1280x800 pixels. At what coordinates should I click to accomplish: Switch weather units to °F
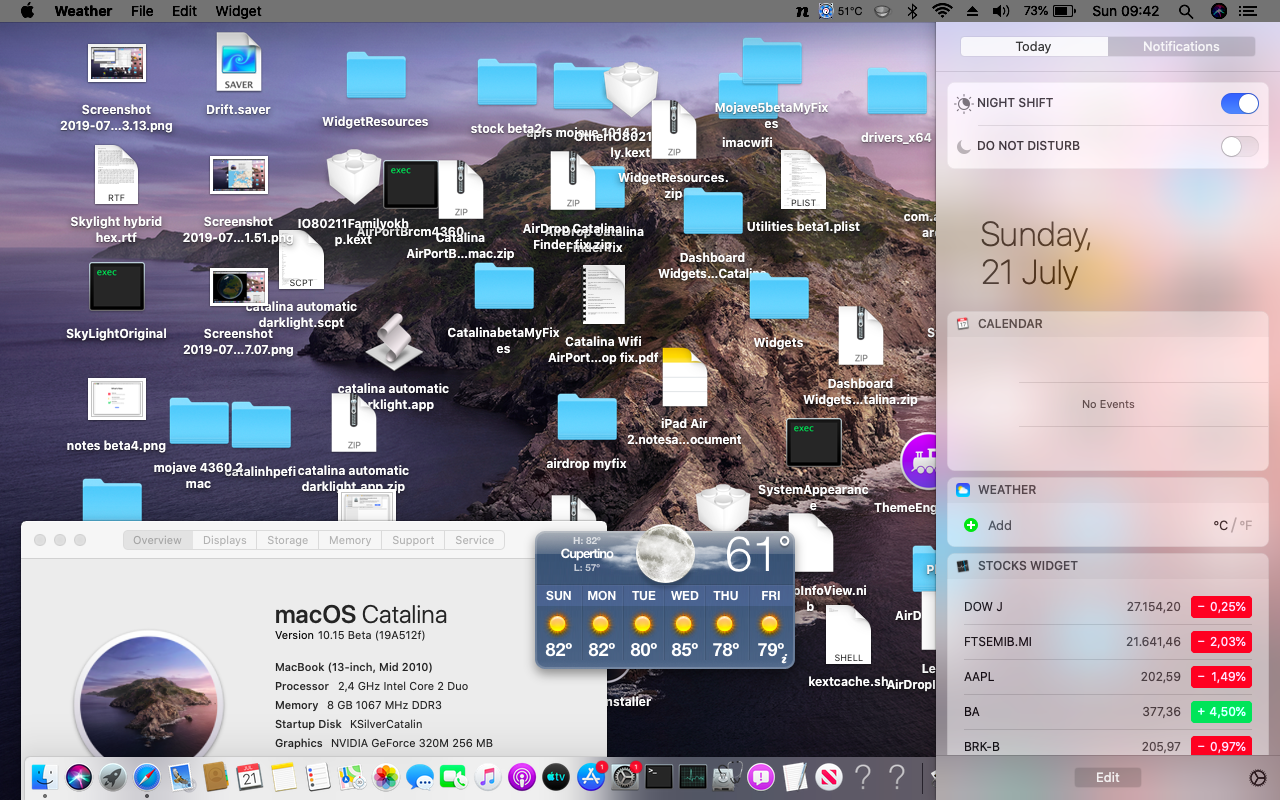pos(1245,525)
